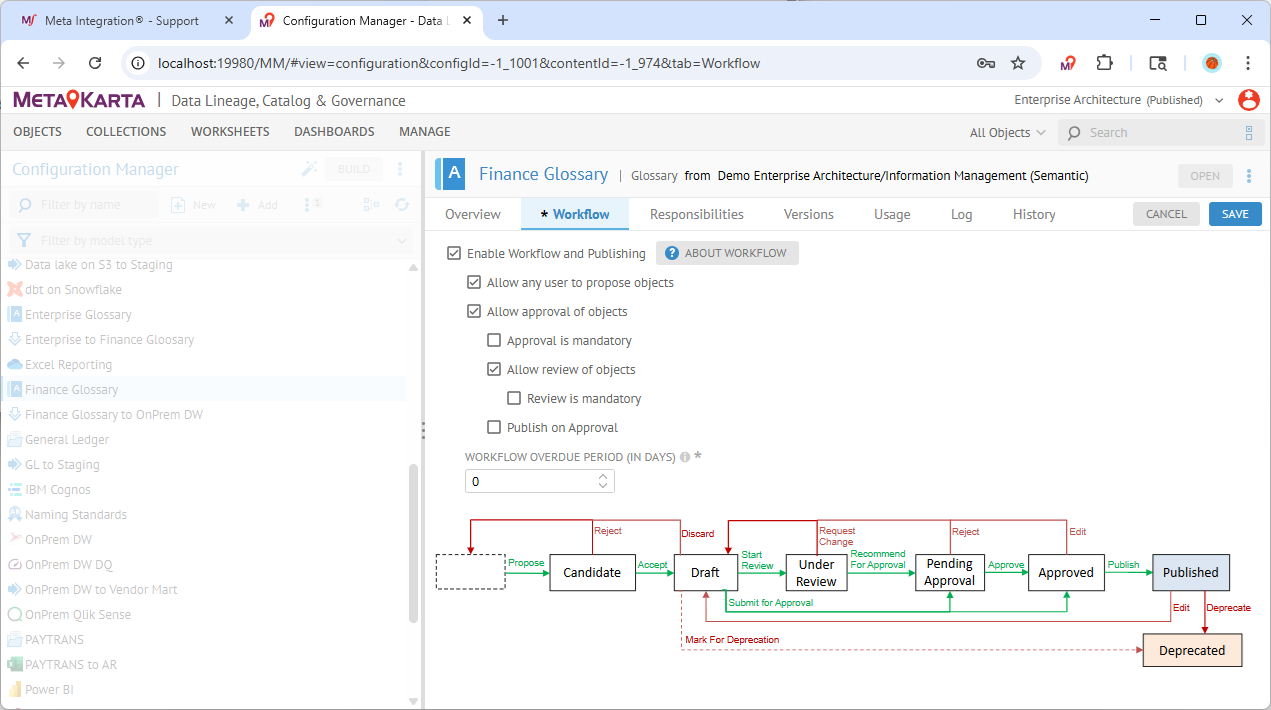
Task: Enable the Approval is mandatory checkbox
Action: click(494, 341)
